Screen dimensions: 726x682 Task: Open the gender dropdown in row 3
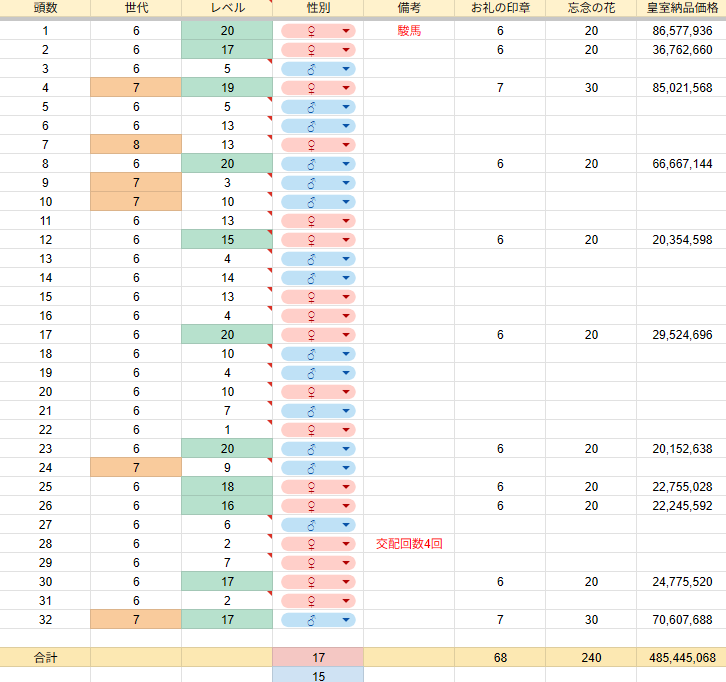coord(318,69)
